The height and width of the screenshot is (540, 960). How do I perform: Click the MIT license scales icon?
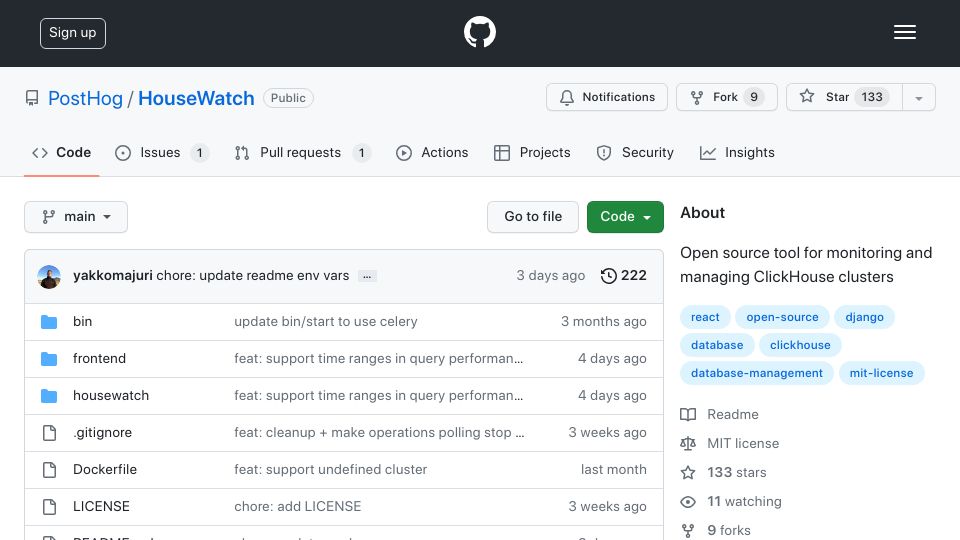[x=688, y=443]
